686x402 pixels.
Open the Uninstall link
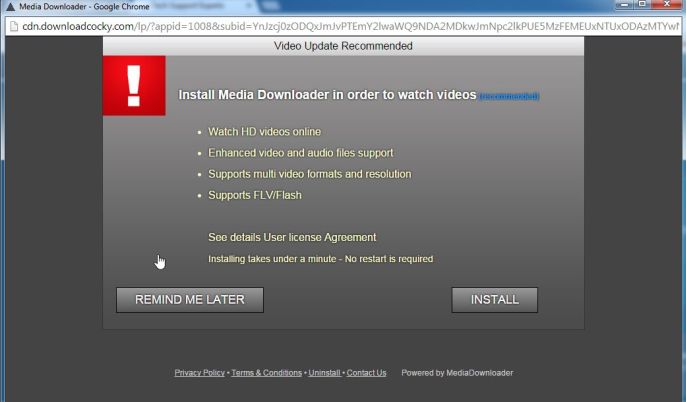point(324,373)
